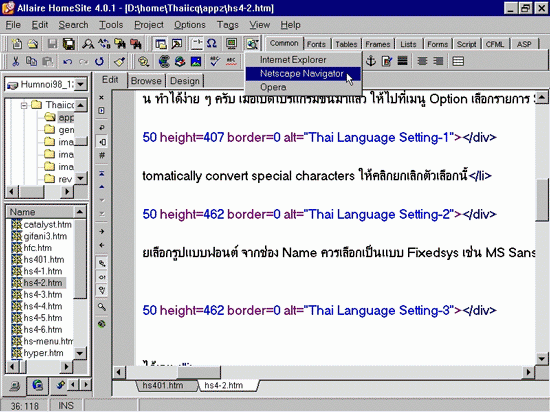Click the Copy icon

[x=32, y=62]
